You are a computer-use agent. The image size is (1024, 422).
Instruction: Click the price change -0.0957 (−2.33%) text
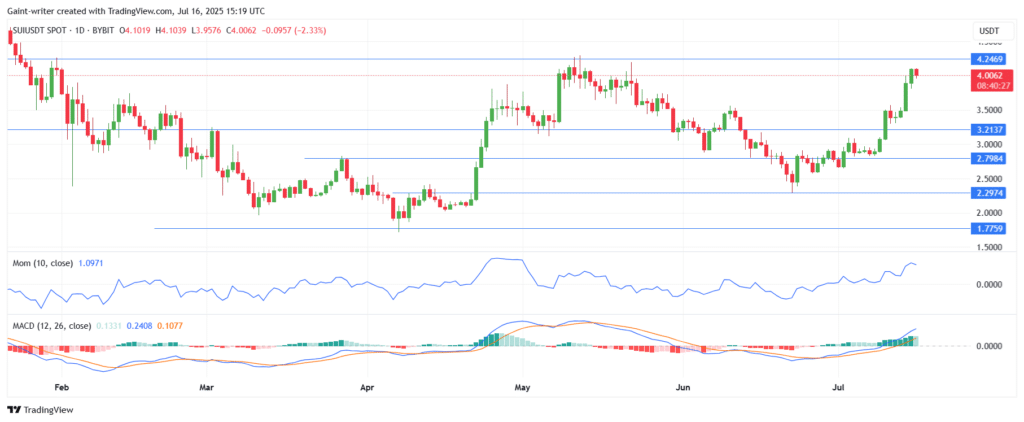point(296,31)
